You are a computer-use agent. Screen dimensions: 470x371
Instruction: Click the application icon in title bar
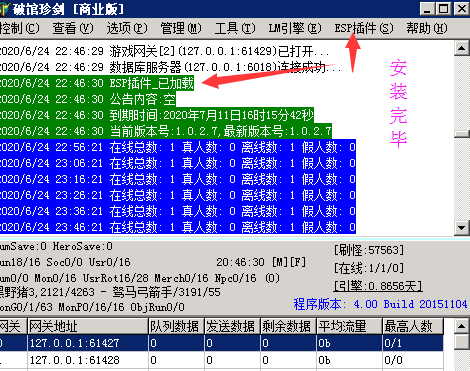(5, 9)
